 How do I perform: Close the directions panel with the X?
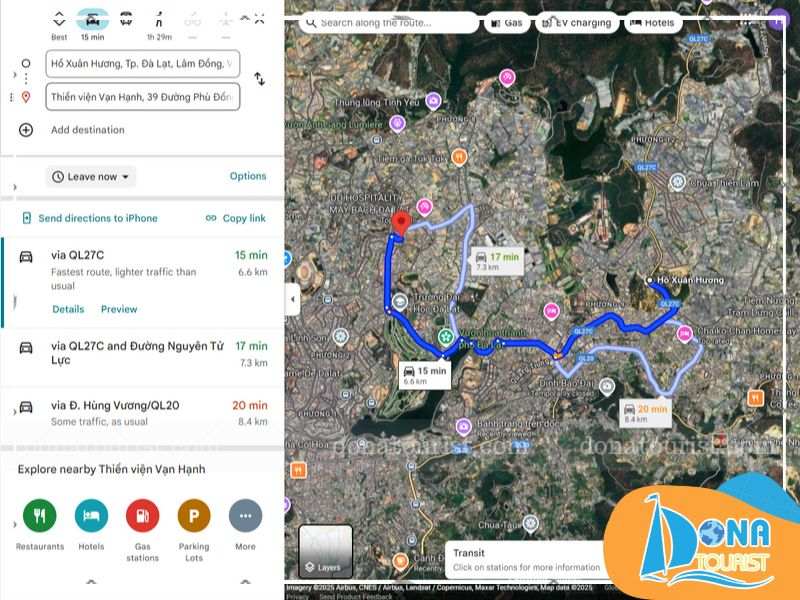pyautogui.click(x=260, y=19)
